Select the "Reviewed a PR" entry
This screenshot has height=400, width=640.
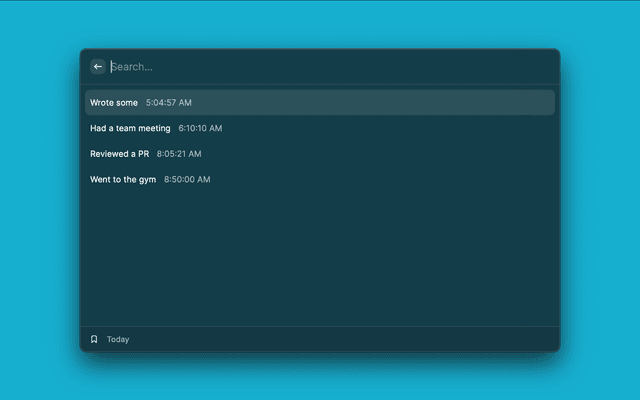click(119, 154)
